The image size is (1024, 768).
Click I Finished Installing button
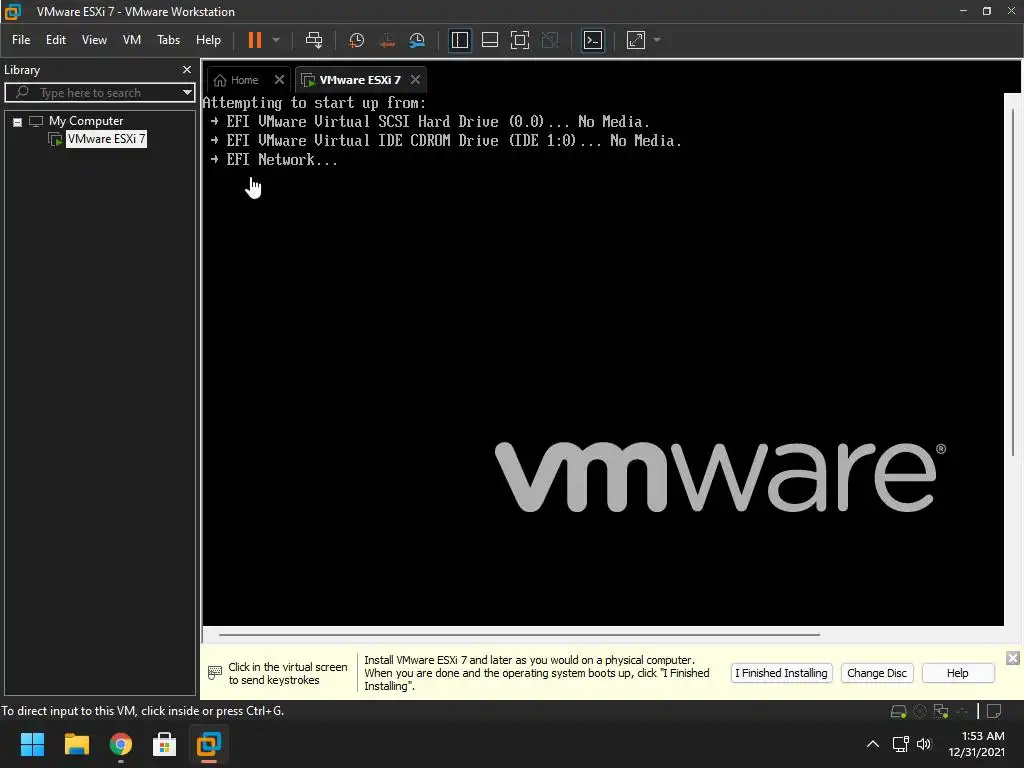(x=781, y=673)
